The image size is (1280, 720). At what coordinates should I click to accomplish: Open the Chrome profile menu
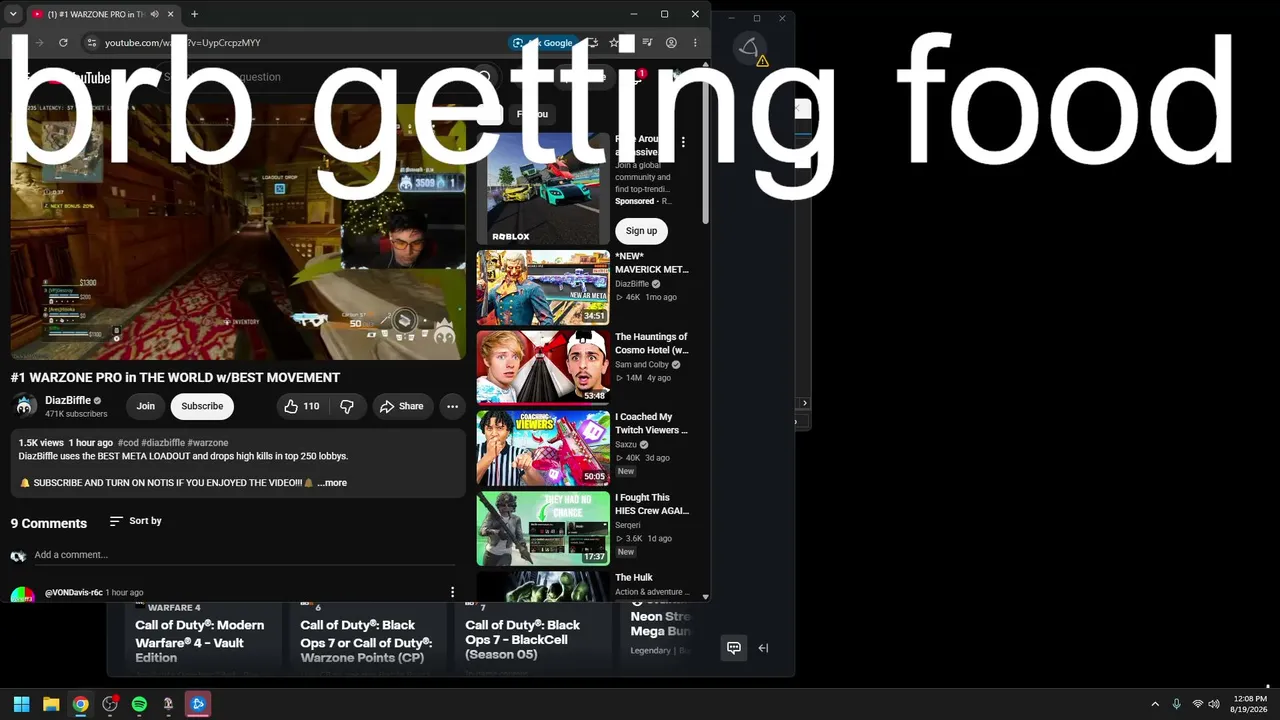671,43
